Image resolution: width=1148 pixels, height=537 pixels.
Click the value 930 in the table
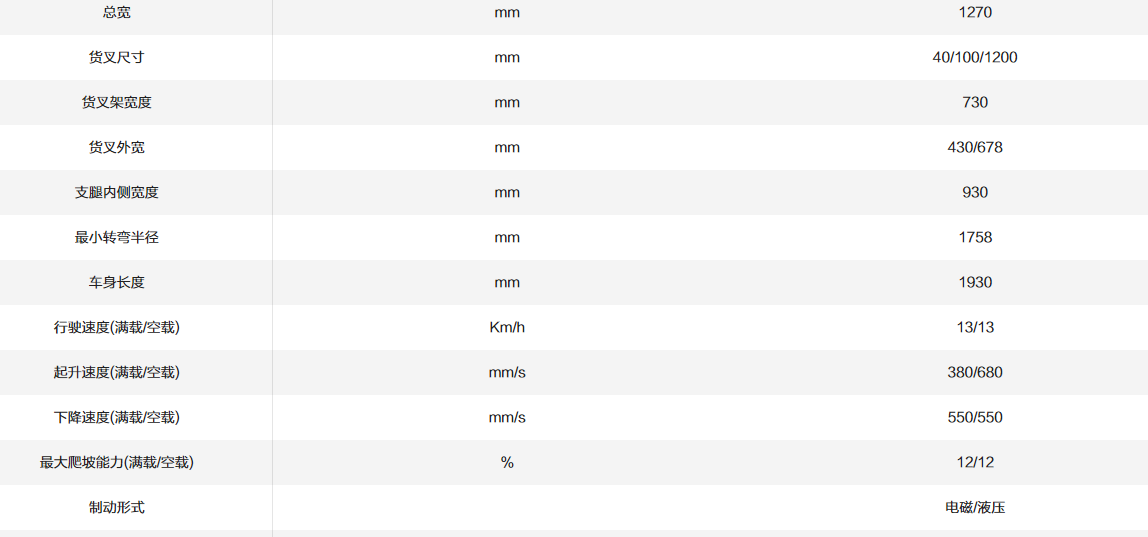tap(974, 193)
